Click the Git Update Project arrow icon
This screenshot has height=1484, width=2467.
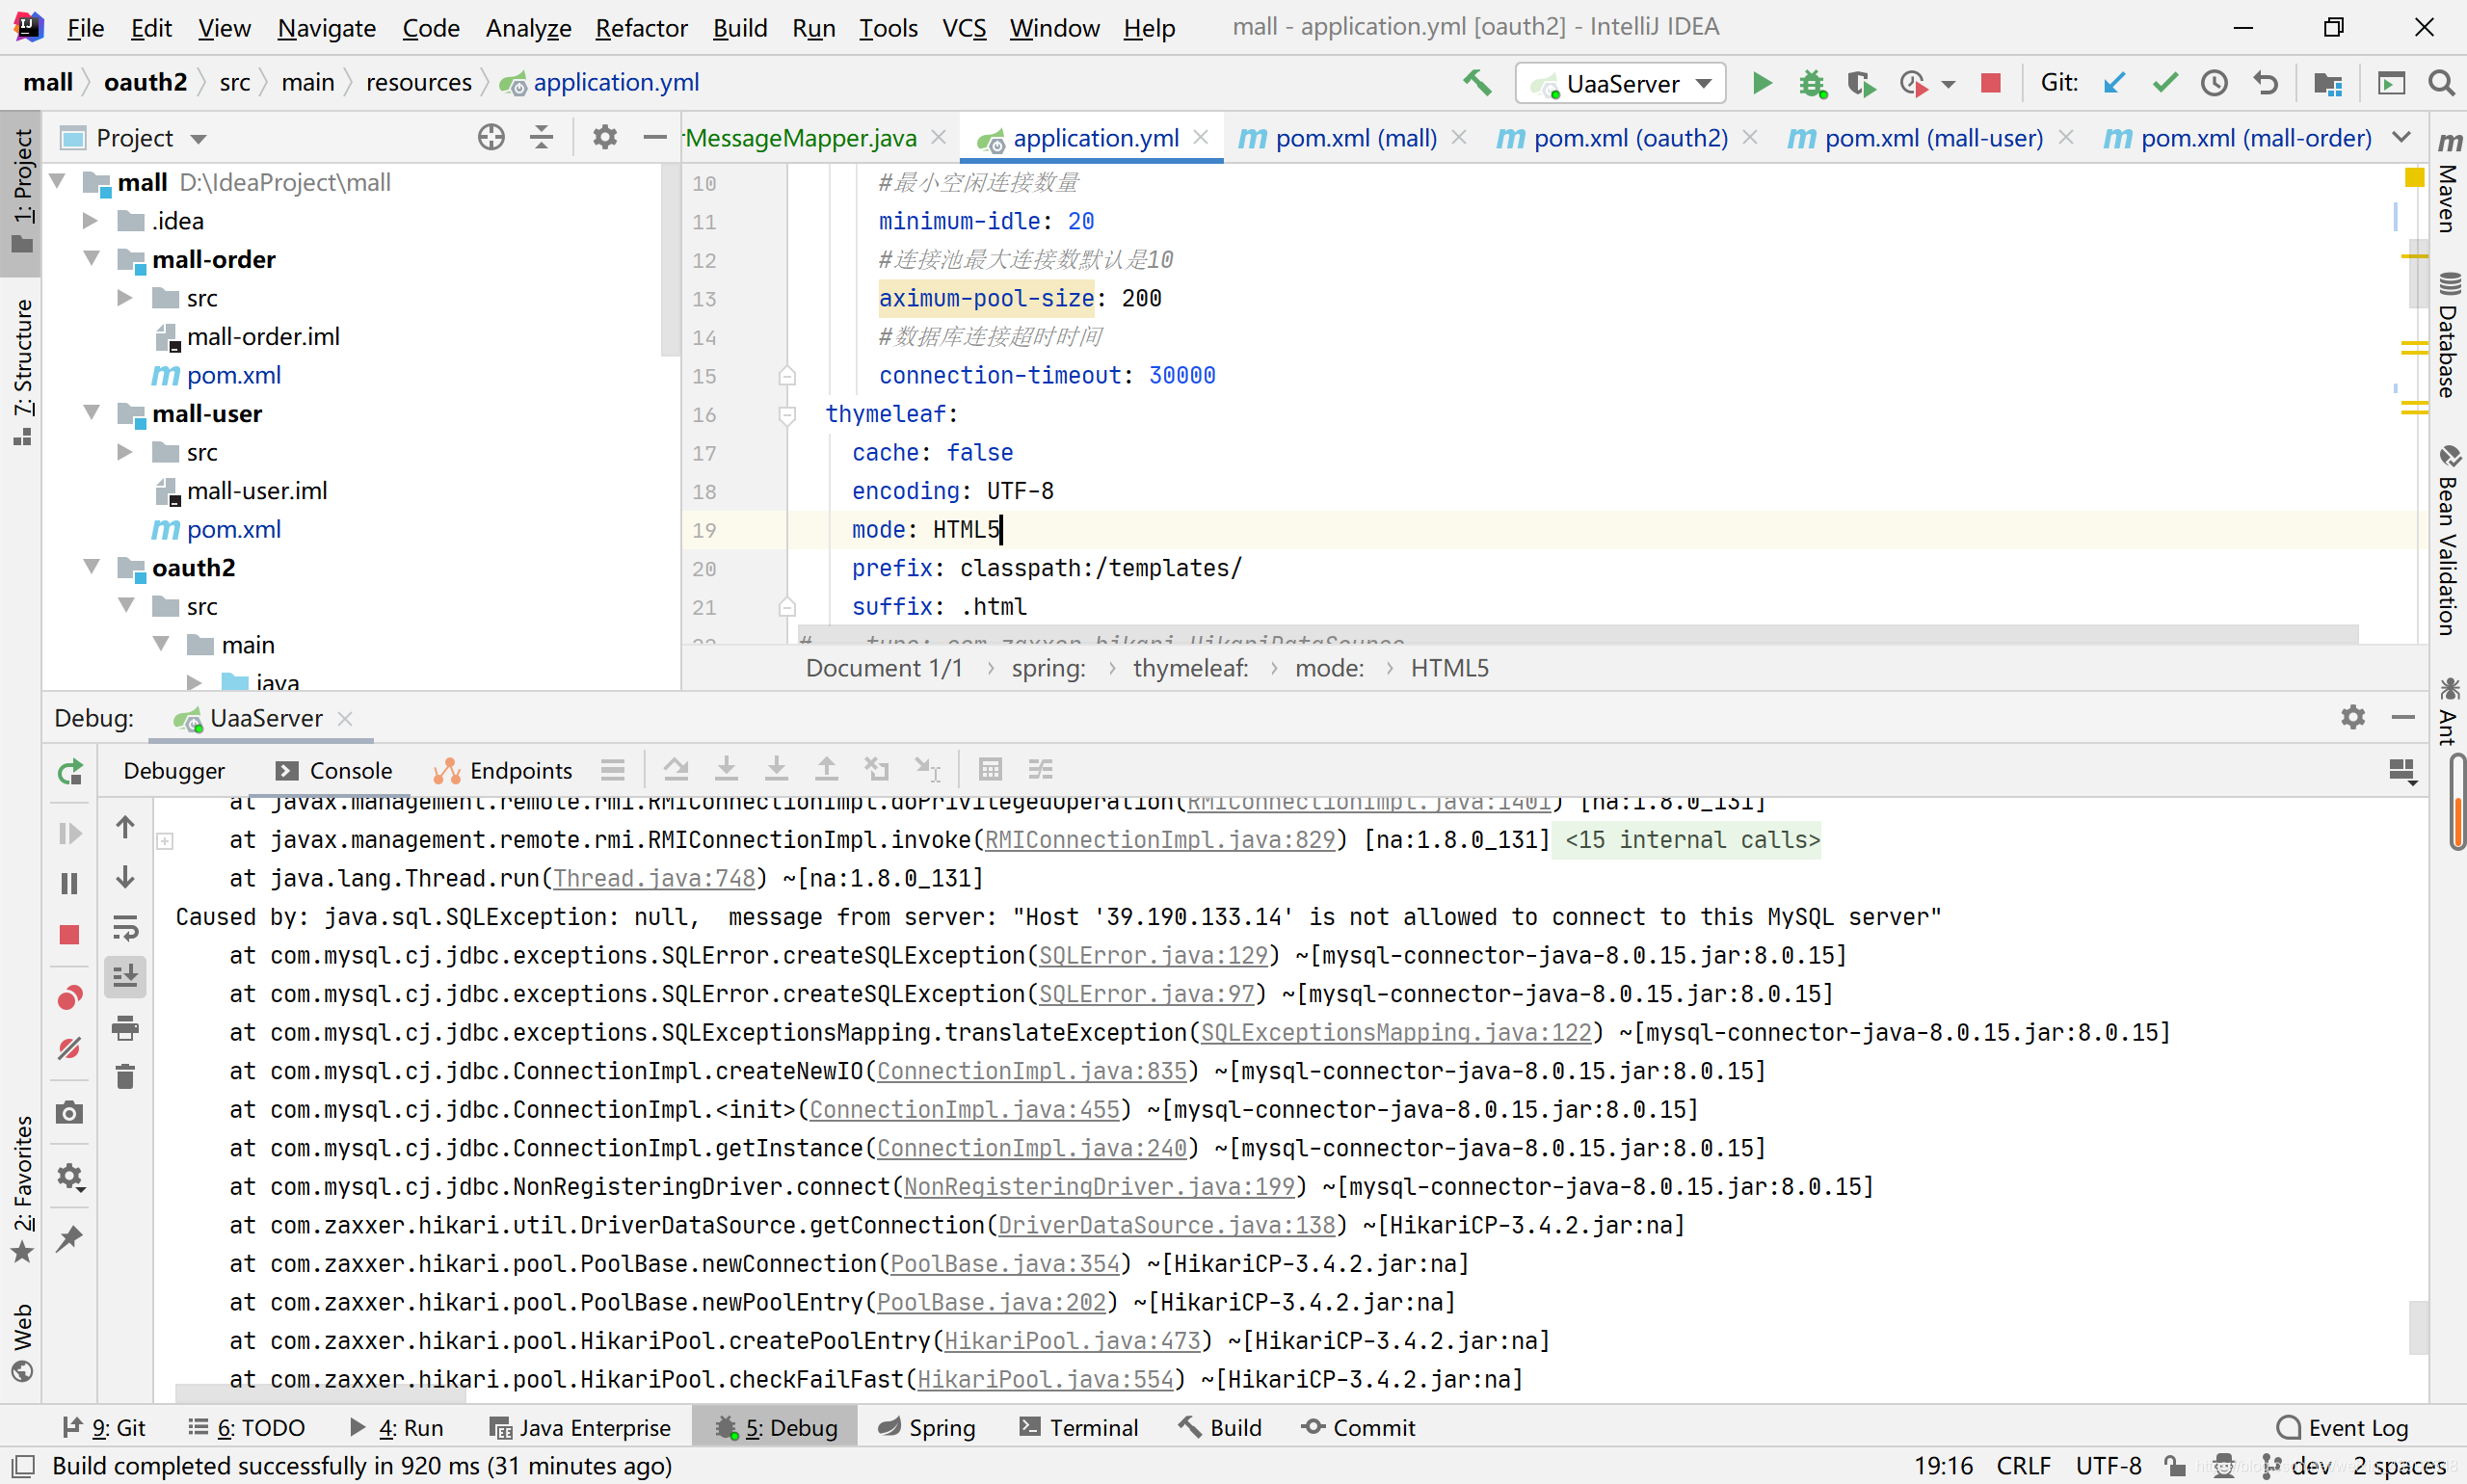2113,83
